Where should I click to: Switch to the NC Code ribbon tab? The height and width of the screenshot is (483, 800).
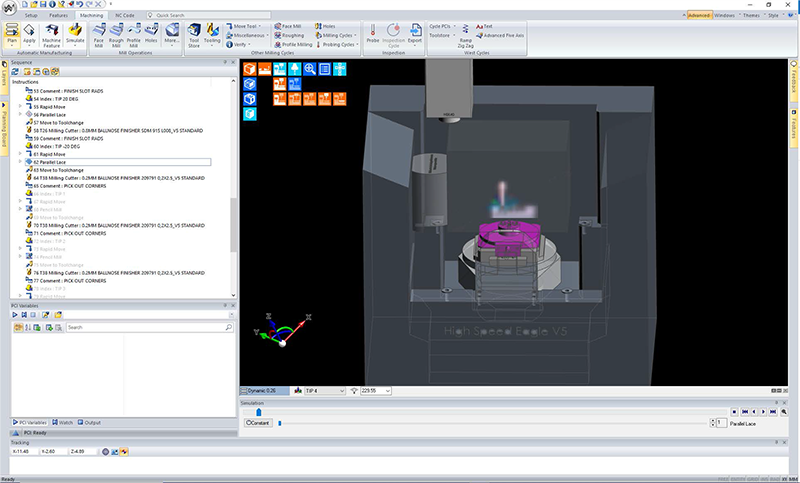pyautogui.click(x=124, y=15)
